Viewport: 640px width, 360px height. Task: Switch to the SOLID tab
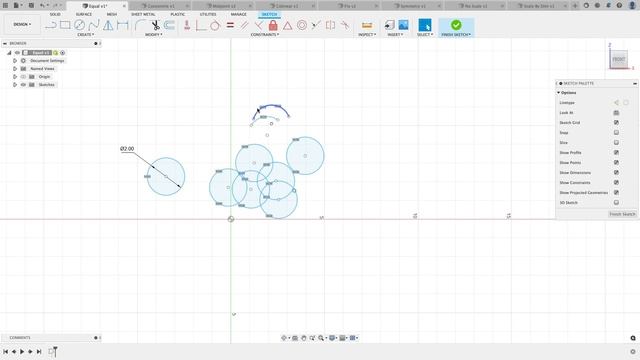pyautogui.click(x=55, y=14)
